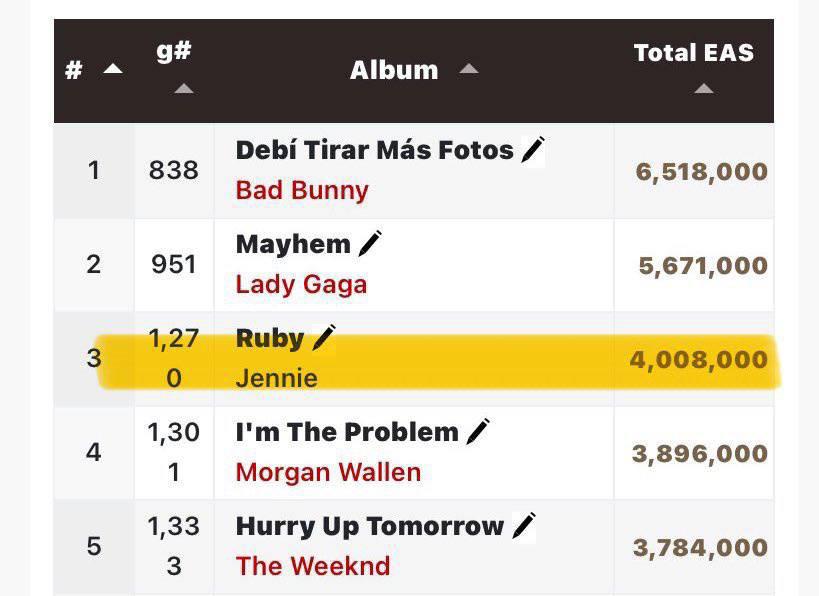Sort table by the g# column arrow
The image size is (819, 596).
[x=184, y=88]
